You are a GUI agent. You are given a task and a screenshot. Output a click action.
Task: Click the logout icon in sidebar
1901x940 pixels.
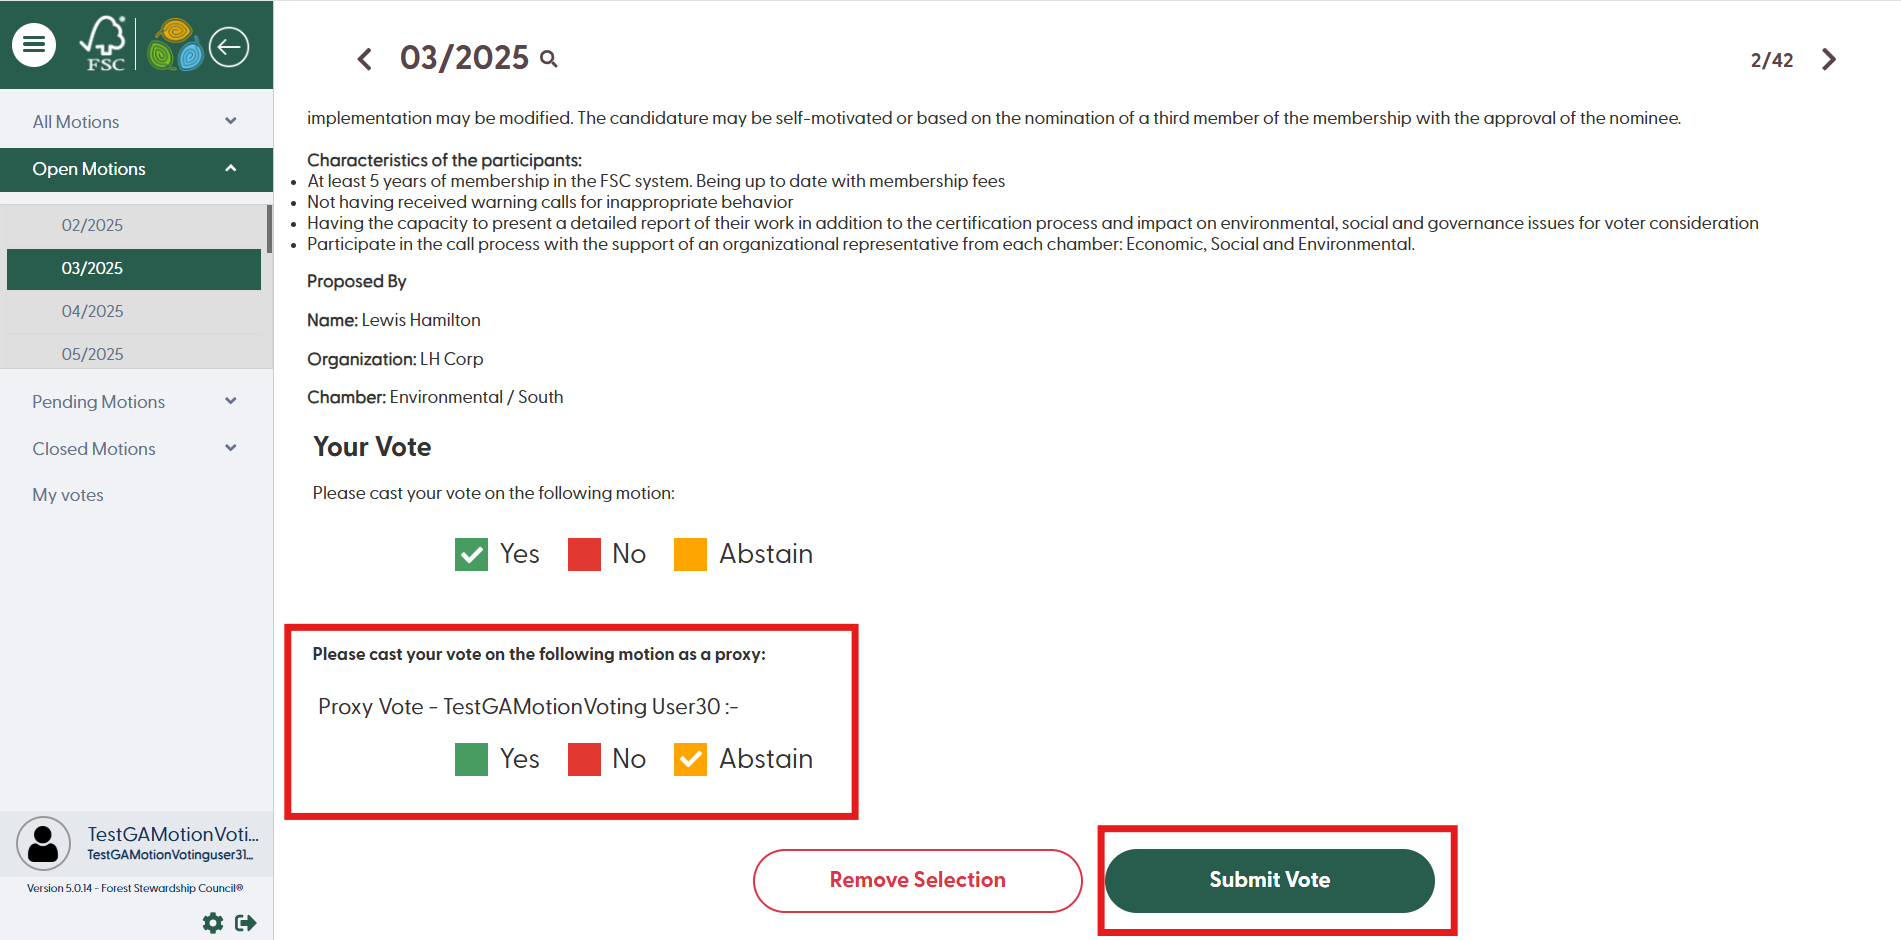coord(245,923)
